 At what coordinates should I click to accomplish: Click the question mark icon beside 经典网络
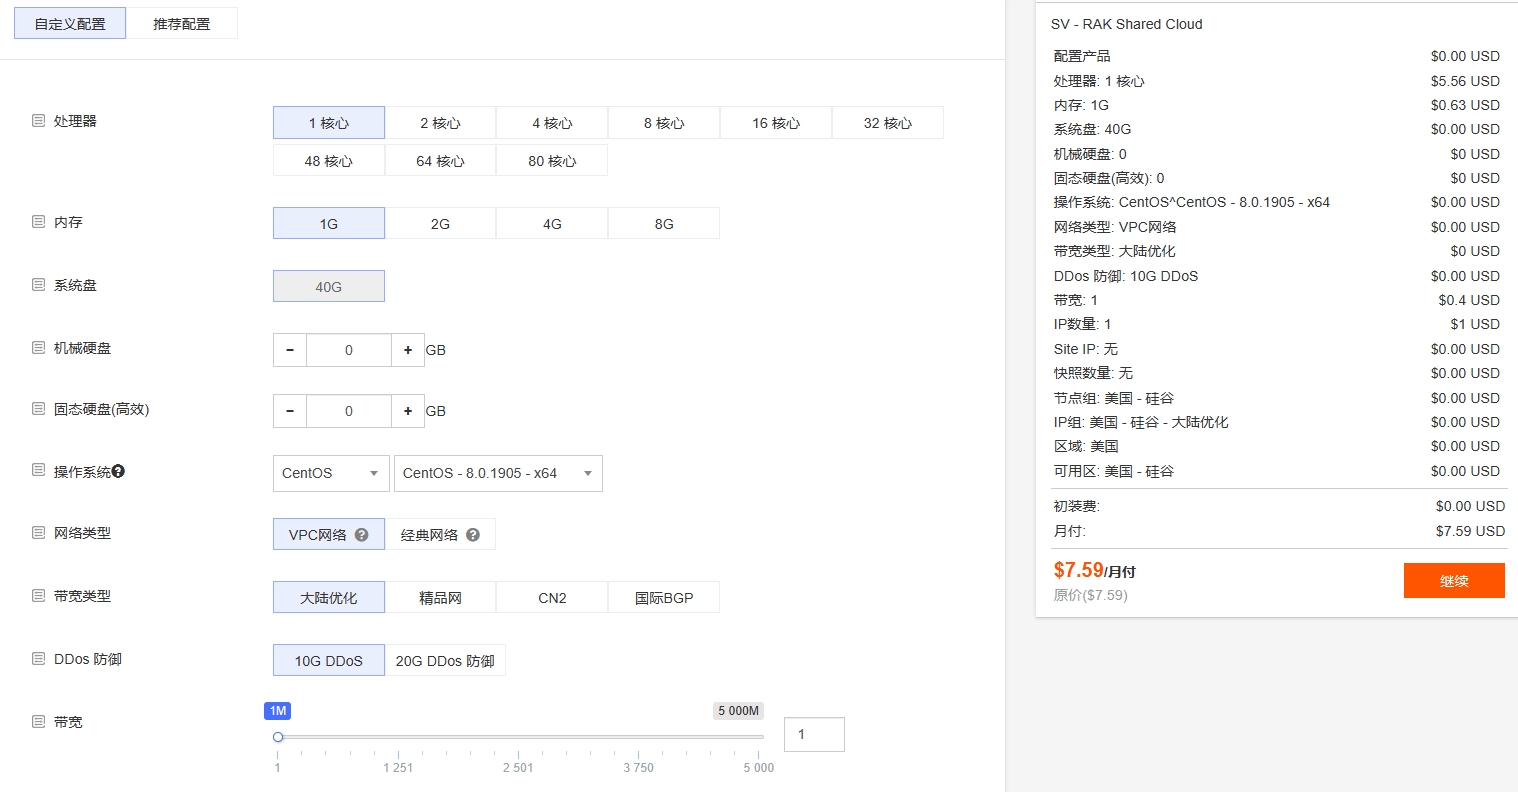(473, 535)
